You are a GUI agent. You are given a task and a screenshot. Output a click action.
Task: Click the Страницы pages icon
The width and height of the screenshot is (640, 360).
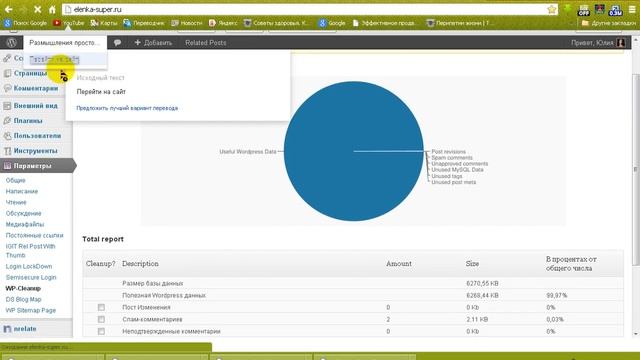7,73
